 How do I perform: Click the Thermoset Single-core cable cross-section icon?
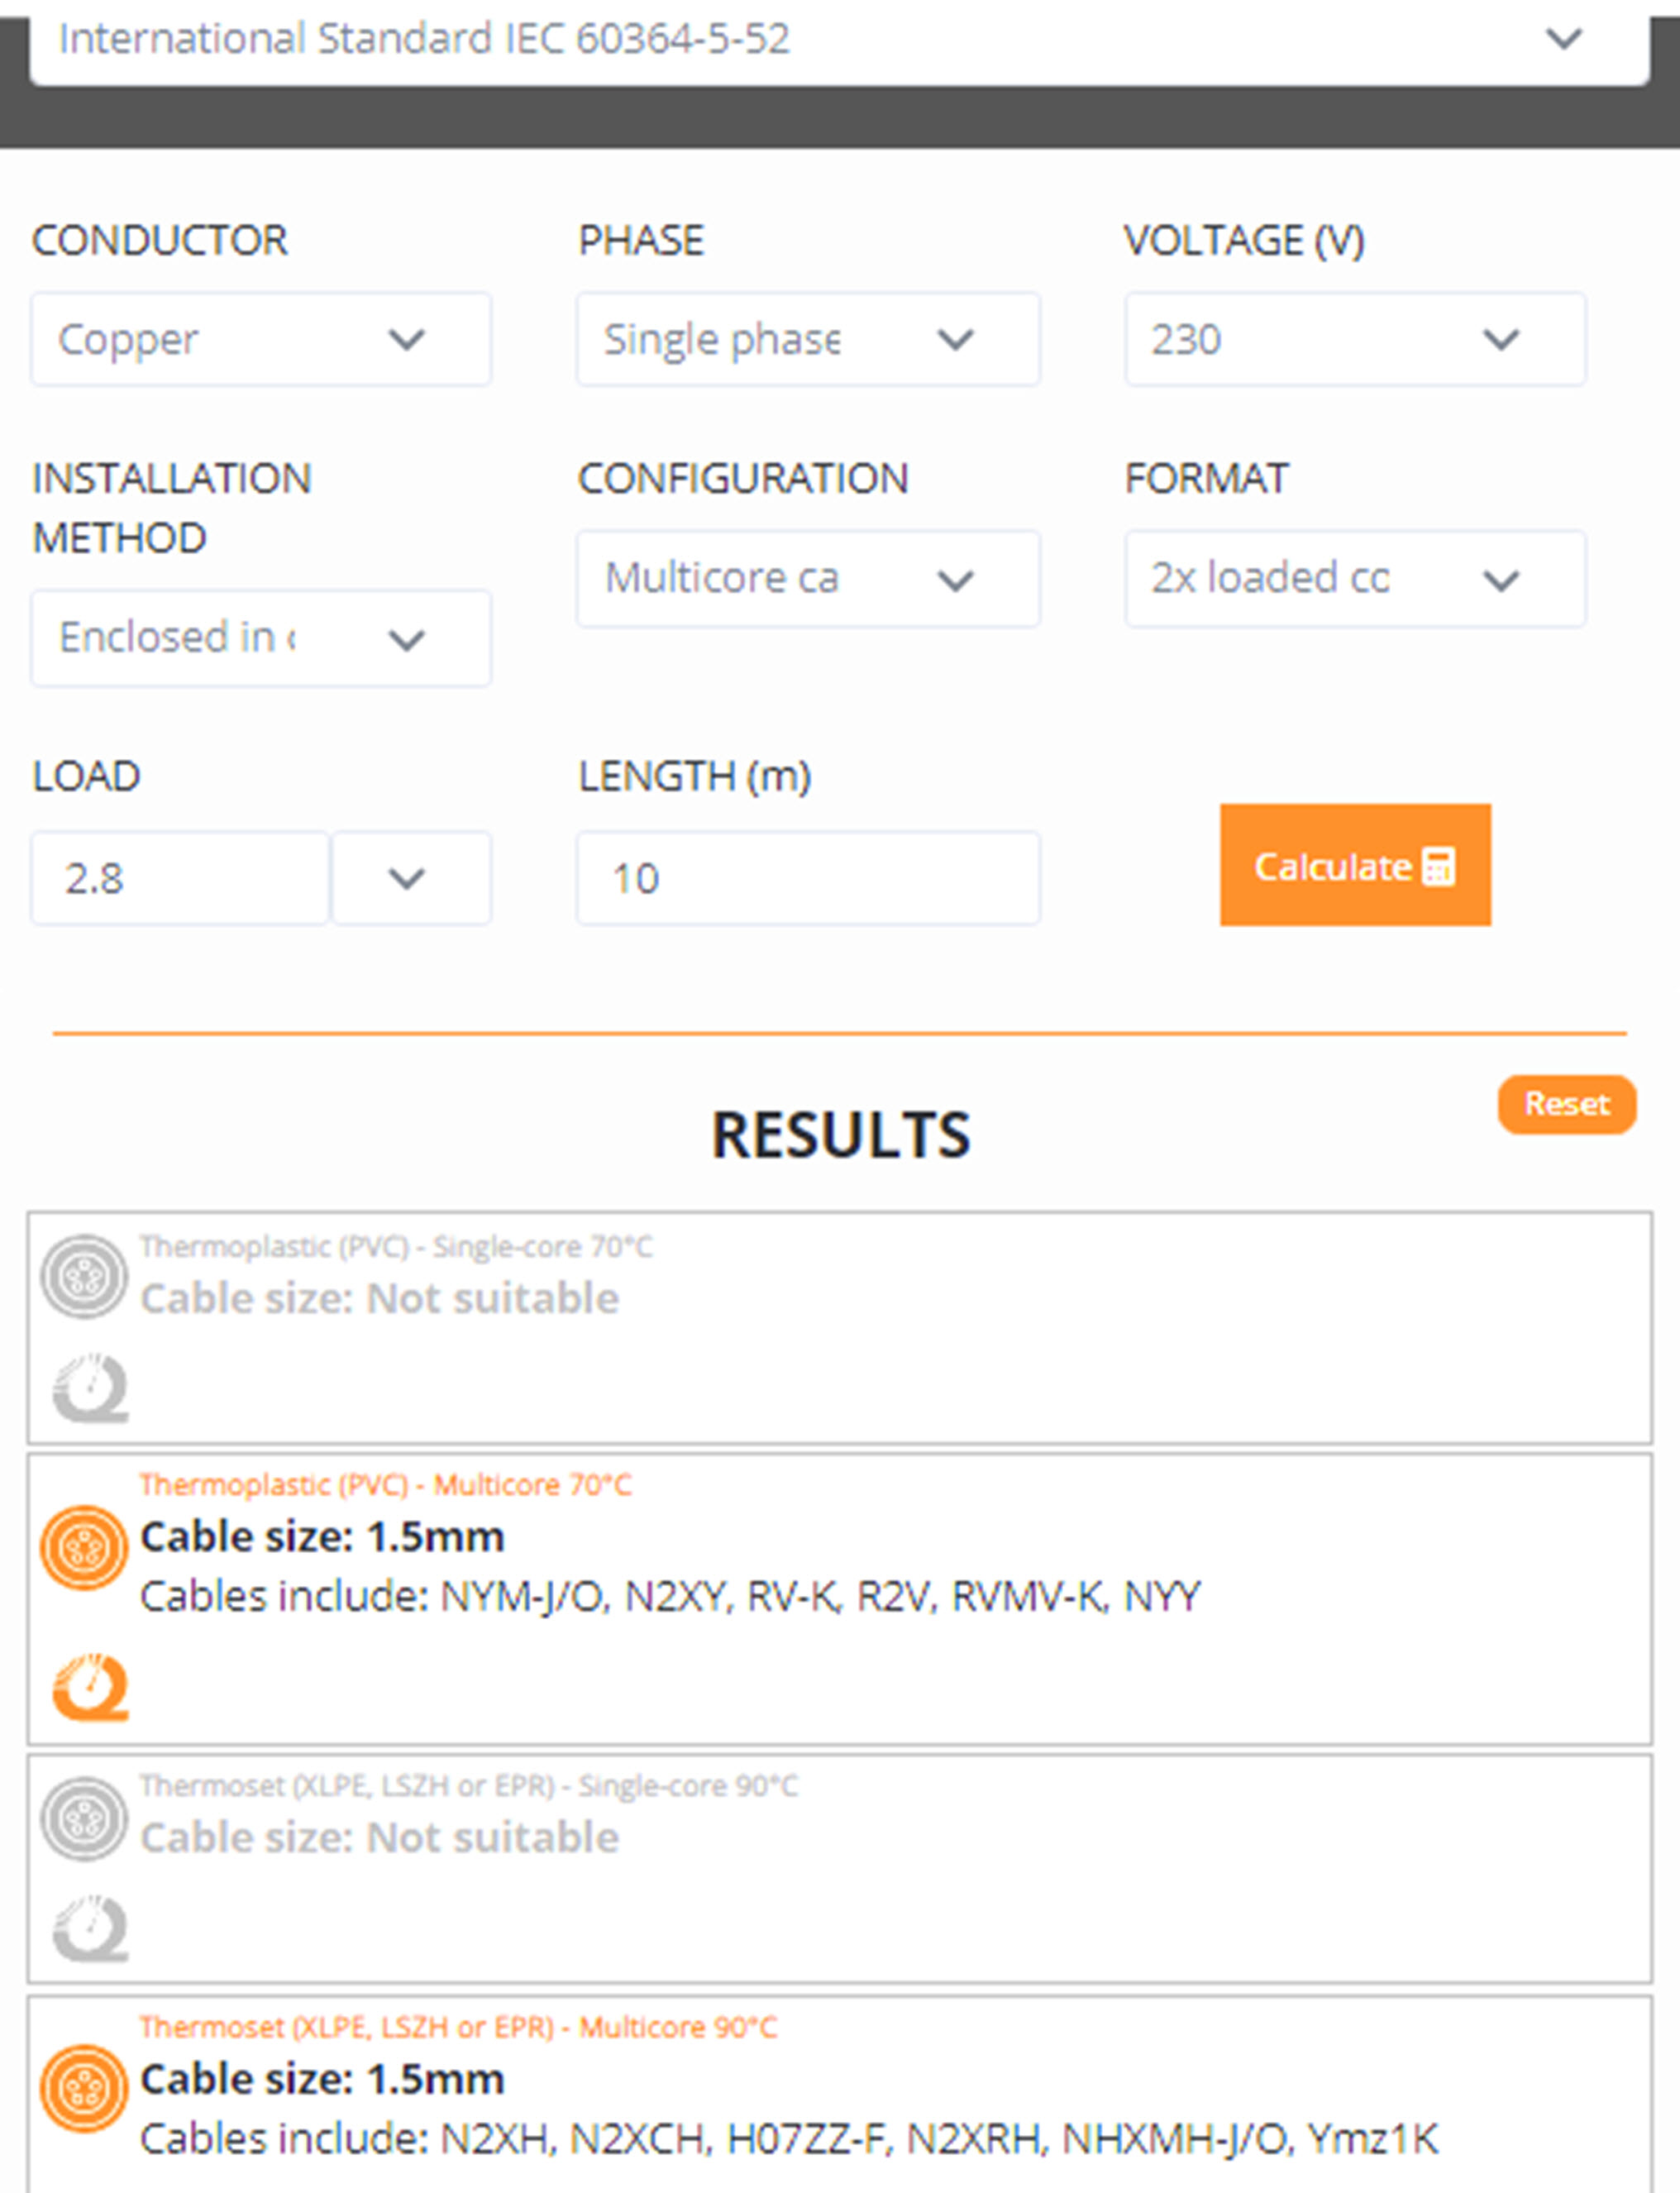tap(84, 1818)
